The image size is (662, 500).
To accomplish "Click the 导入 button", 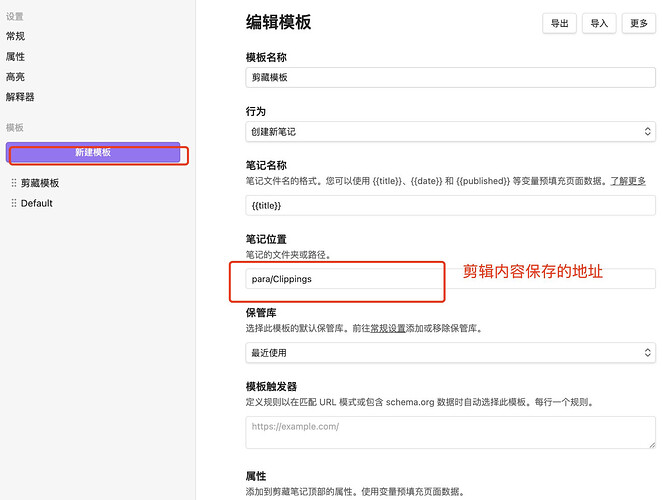I will coord(599,24).
